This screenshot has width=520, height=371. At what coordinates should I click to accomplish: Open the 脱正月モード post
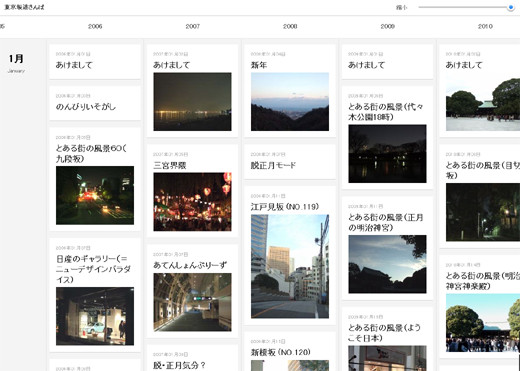290,162
